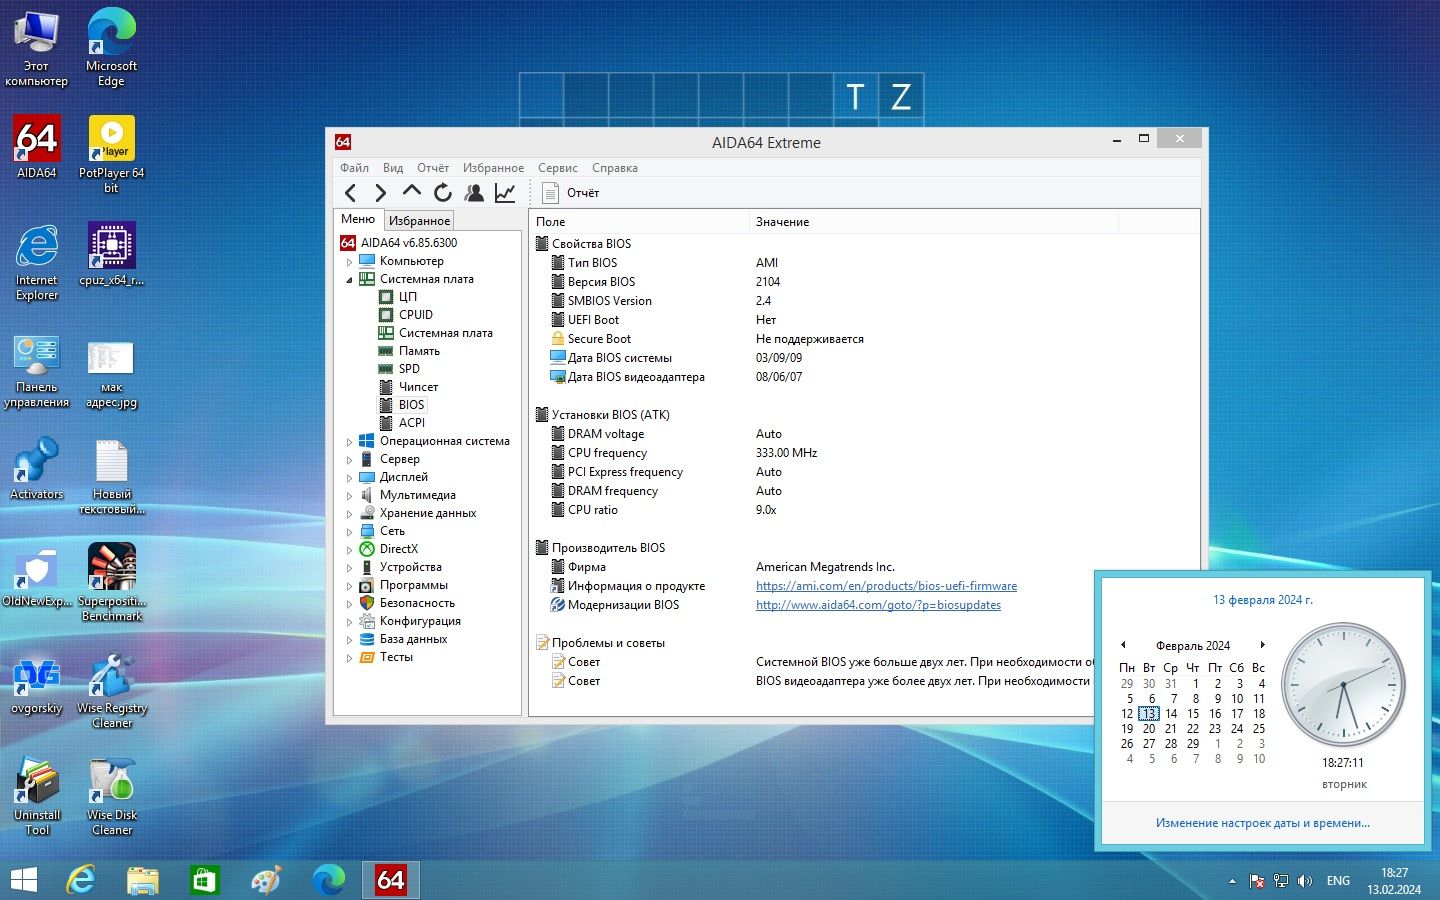Open the graph icon in AIDA64 toolbar
The width and height of the screenshot is (1440, 900).
[x=505, y=193]
